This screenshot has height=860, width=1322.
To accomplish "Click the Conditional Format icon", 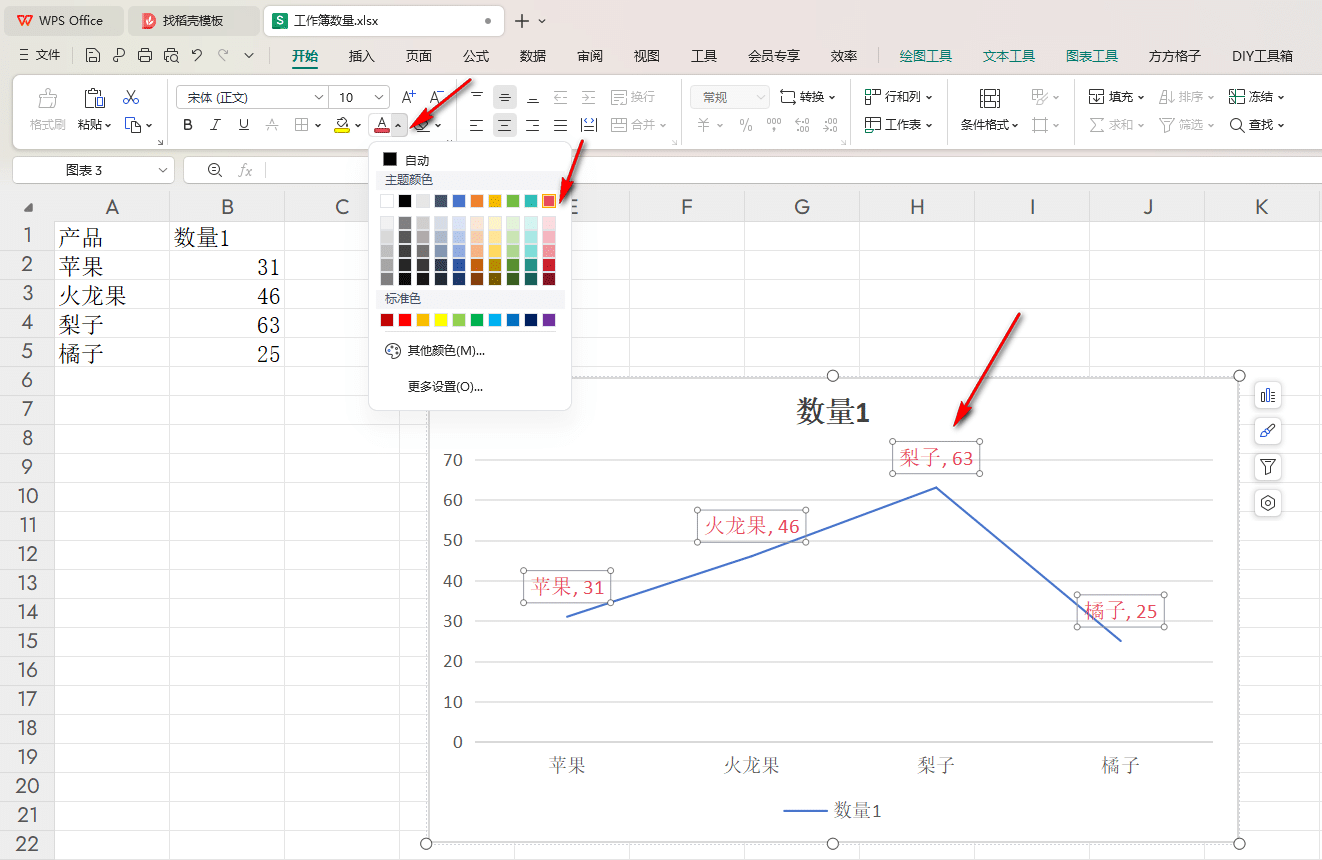I will 989,98.
